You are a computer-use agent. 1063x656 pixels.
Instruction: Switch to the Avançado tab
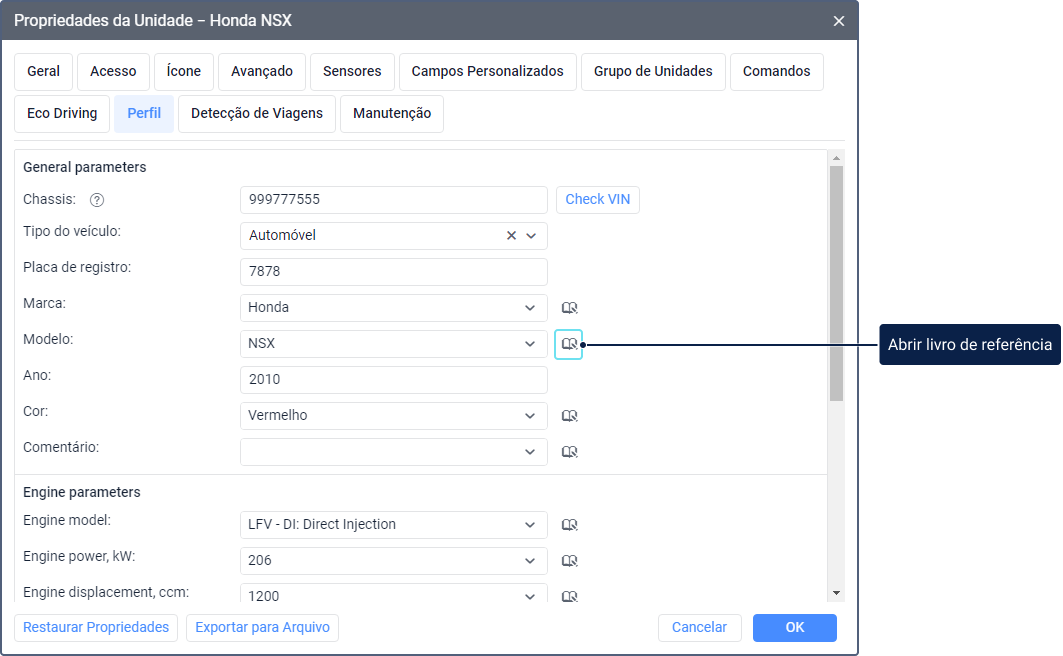coord(262,72)
